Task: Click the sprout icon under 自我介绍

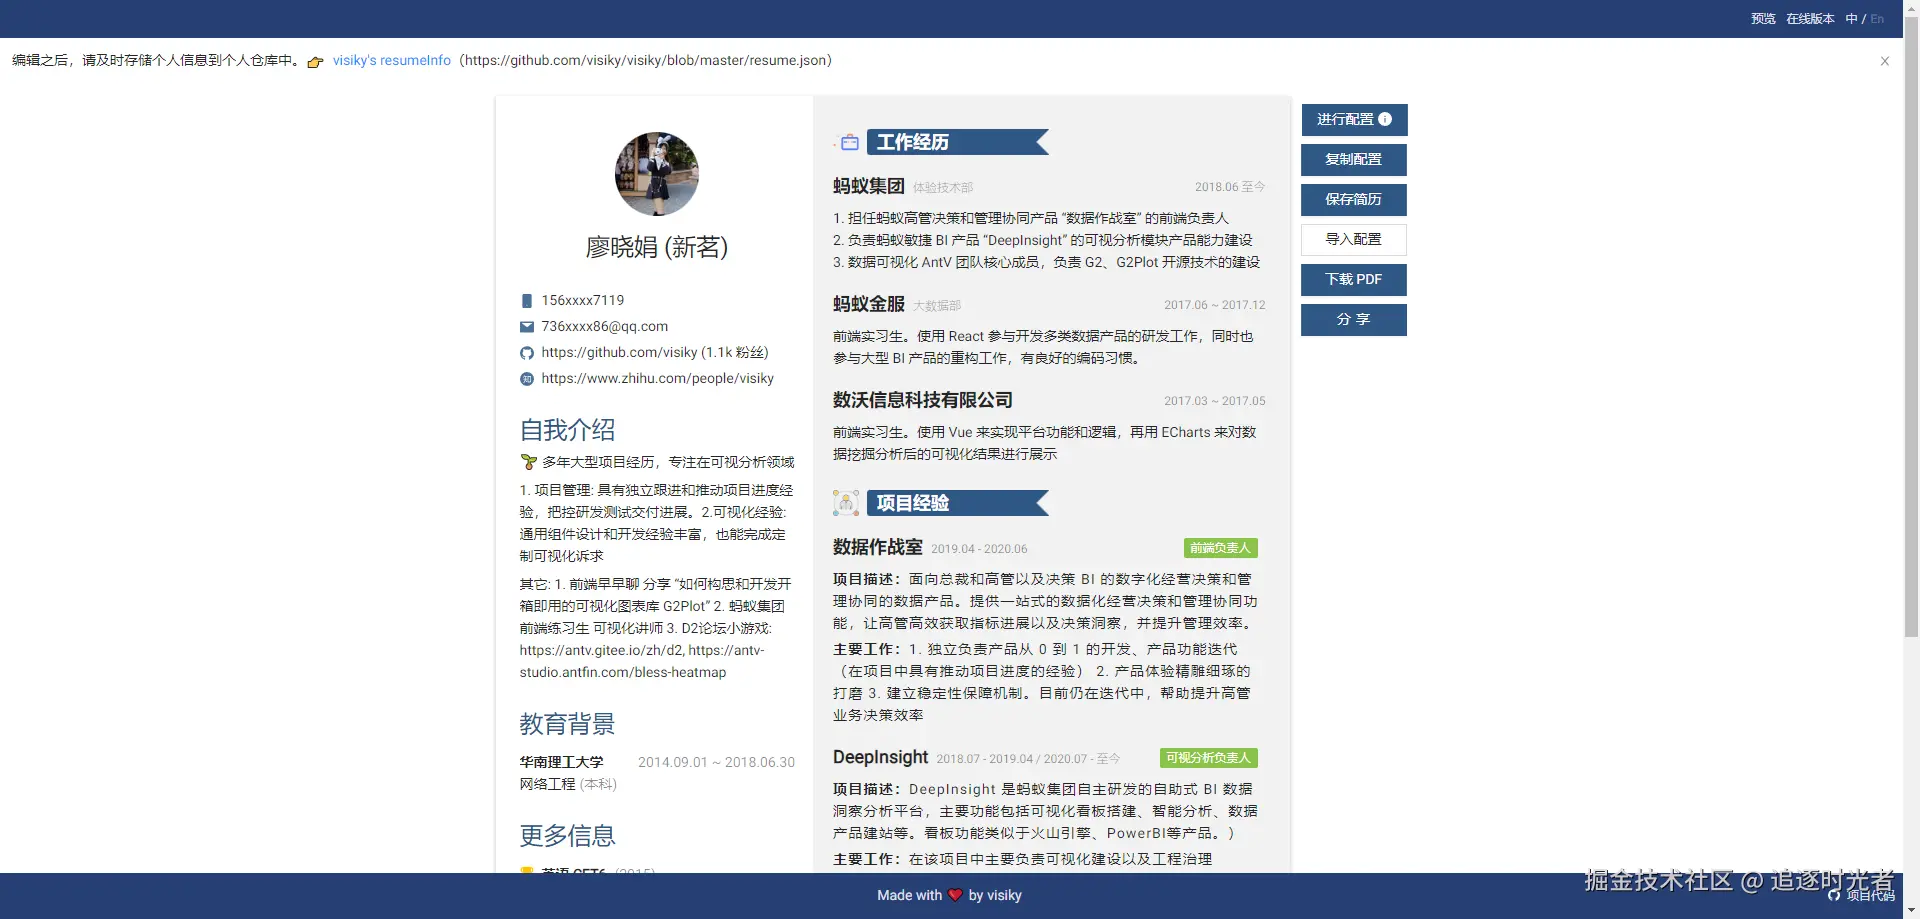Action: tap(529, 462)
